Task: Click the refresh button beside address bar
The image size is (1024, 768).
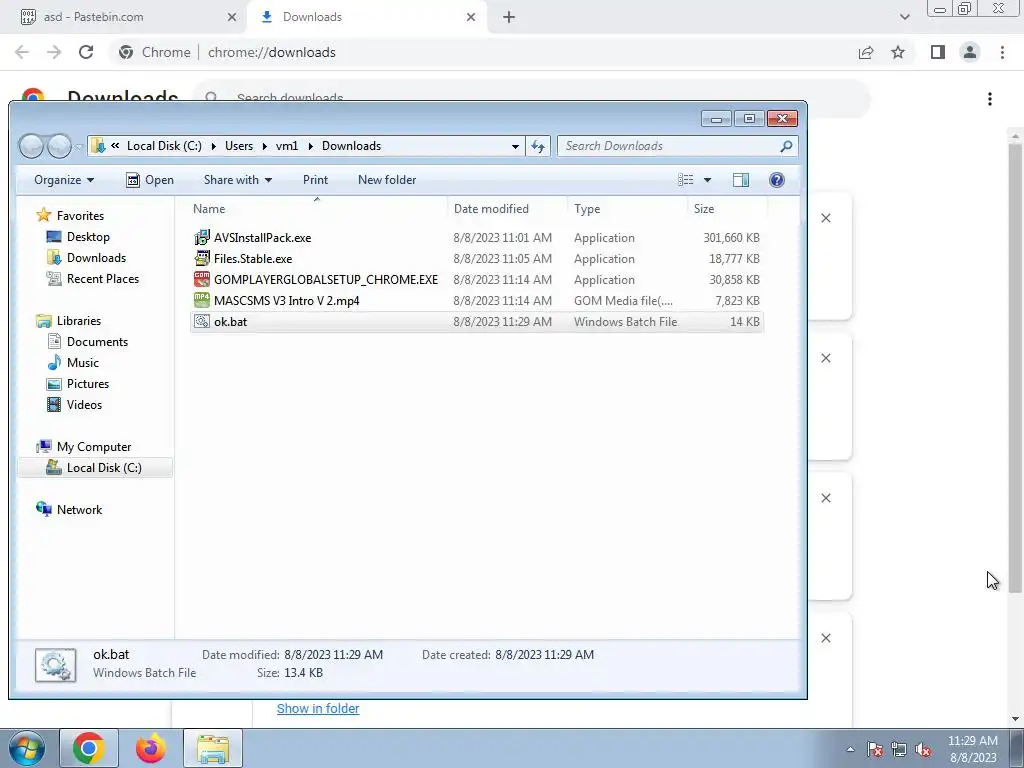Action: pos(538,146)
